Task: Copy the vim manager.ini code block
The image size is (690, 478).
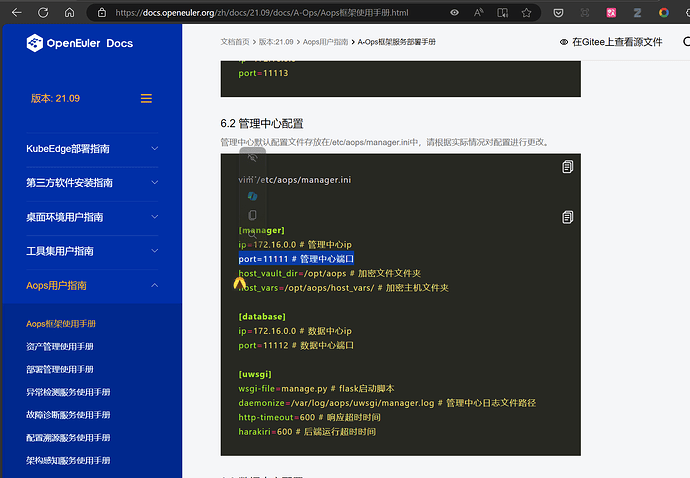Action: (x=567, y=166)
